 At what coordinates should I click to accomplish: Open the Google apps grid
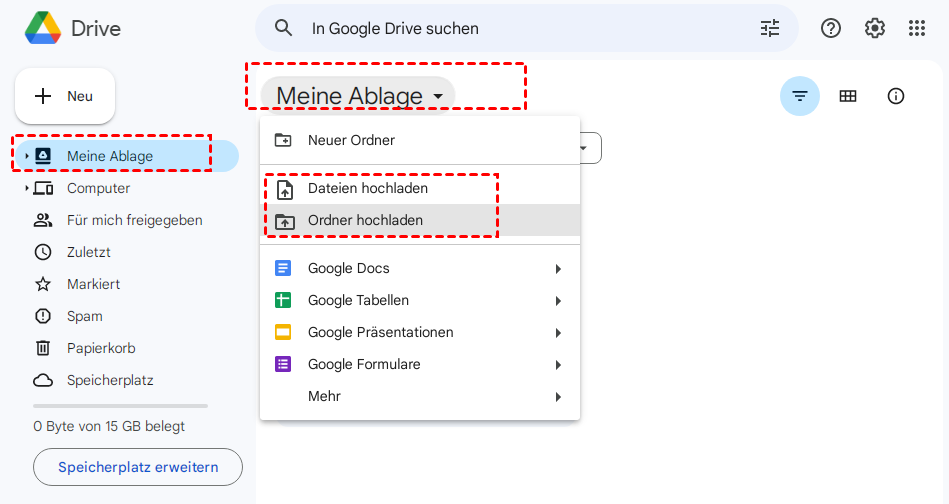click(x=917, y=28)
